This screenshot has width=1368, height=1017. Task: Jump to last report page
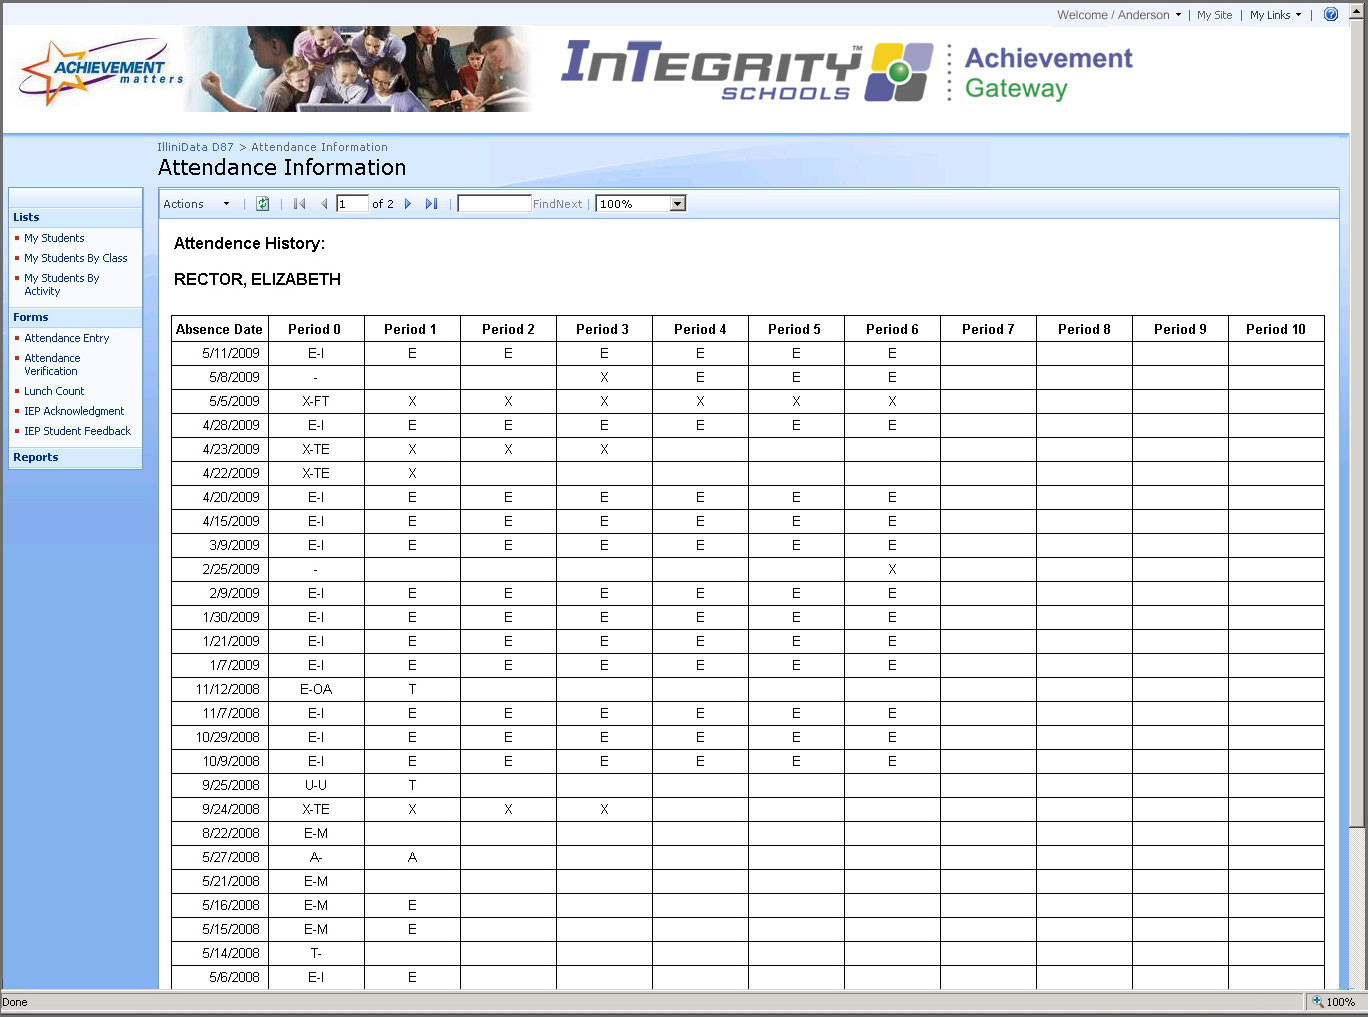431,204
